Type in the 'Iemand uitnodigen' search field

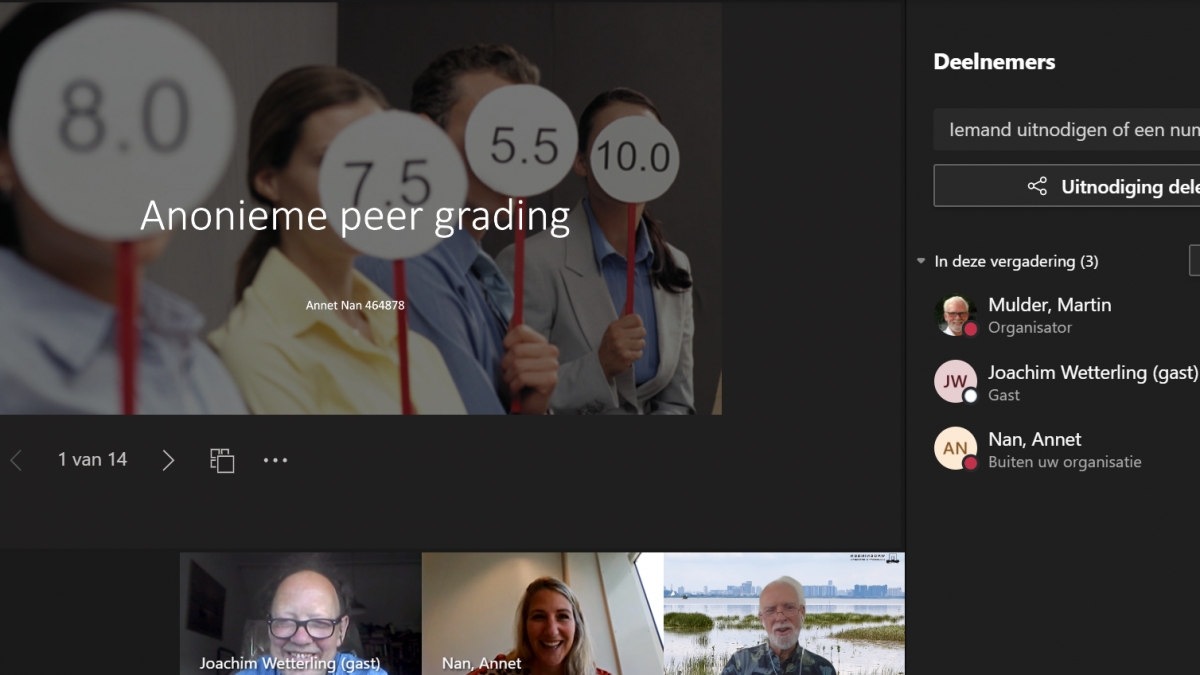pos(1066,130)
